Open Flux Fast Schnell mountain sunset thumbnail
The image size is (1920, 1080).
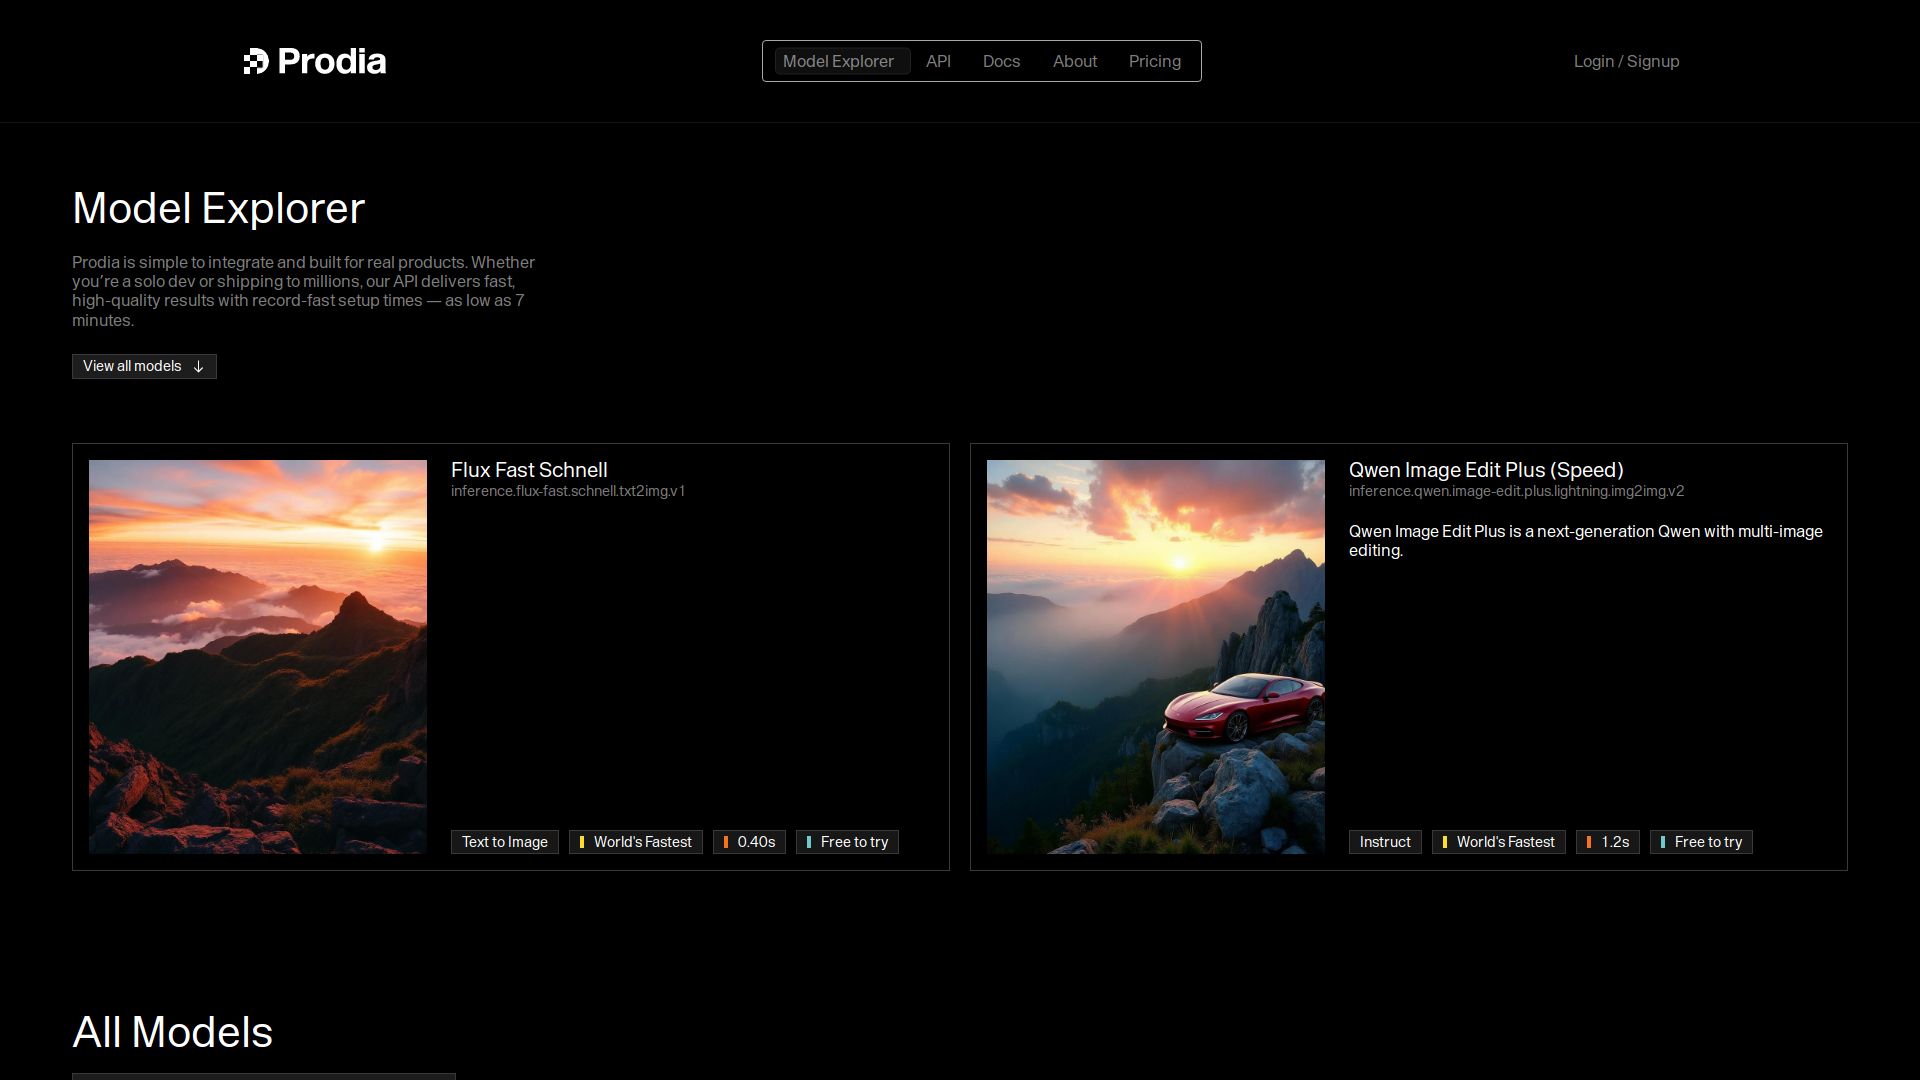coord(258,656)
